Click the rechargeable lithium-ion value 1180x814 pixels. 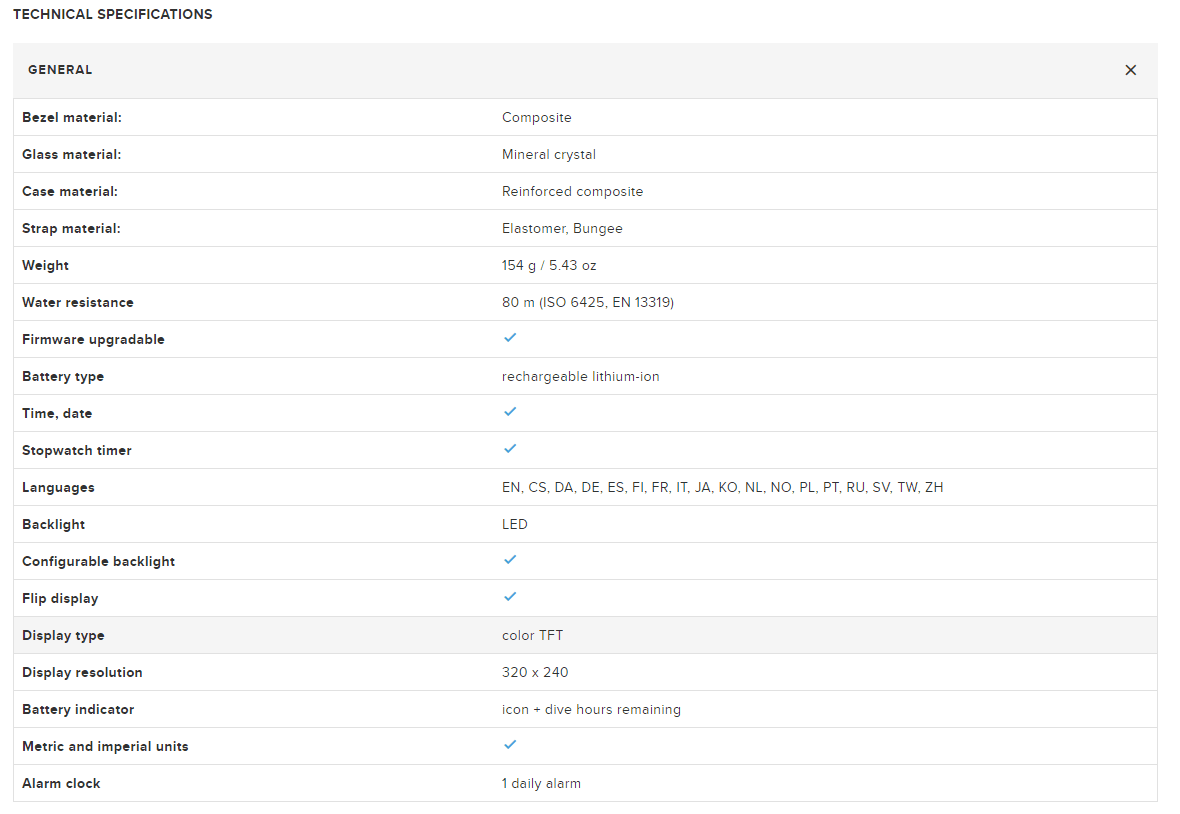[580, 377]
